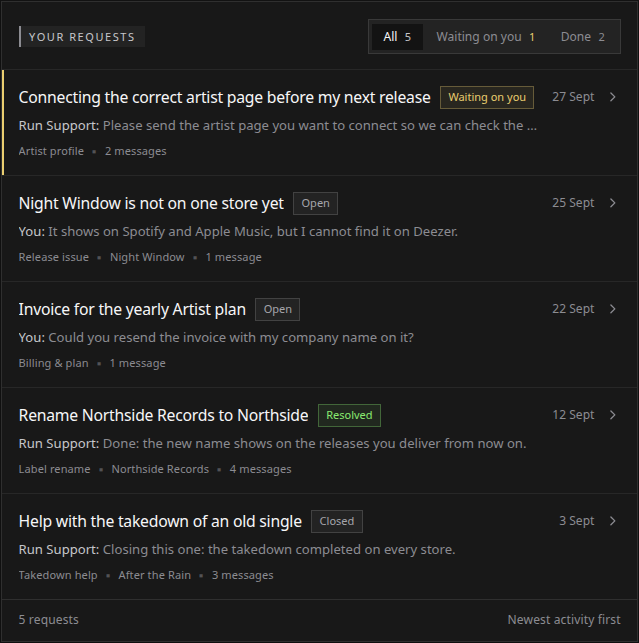639x643 pixels.
Task: Click the '4 messages' count
Action: [260, 470]
